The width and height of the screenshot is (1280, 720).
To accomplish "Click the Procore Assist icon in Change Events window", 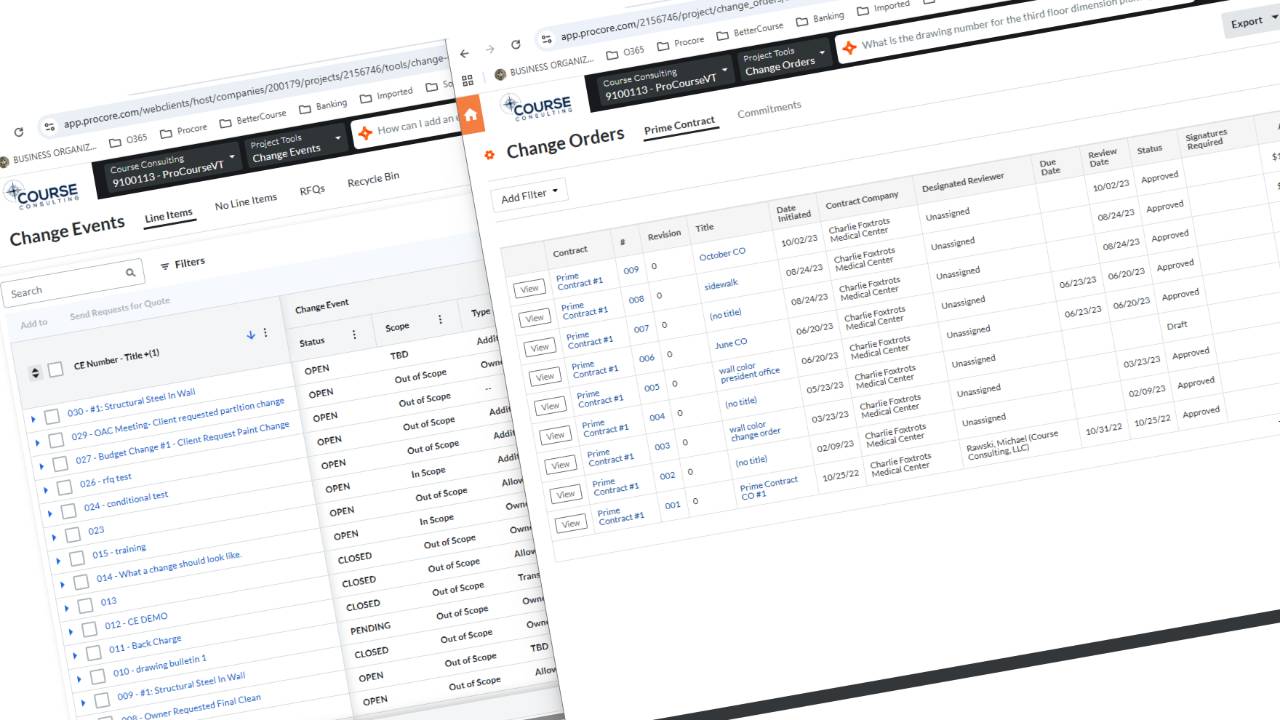I will [364, 131].
